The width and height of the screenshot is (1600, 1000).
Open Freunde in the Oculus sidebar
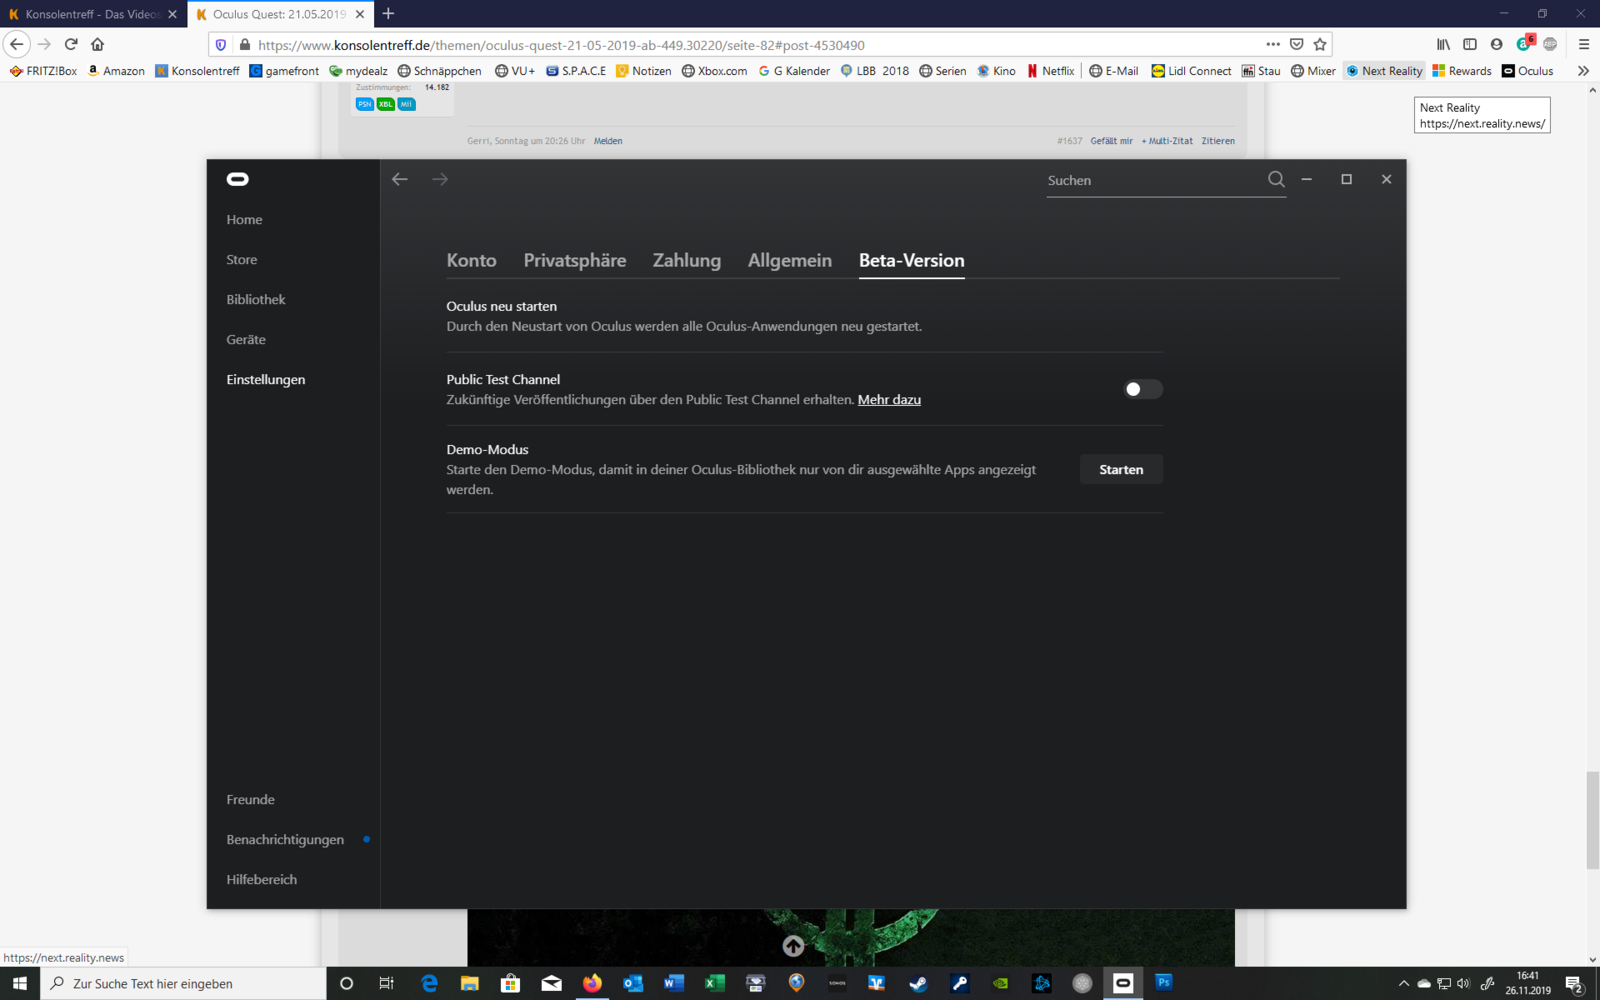(x=250, y=800)
